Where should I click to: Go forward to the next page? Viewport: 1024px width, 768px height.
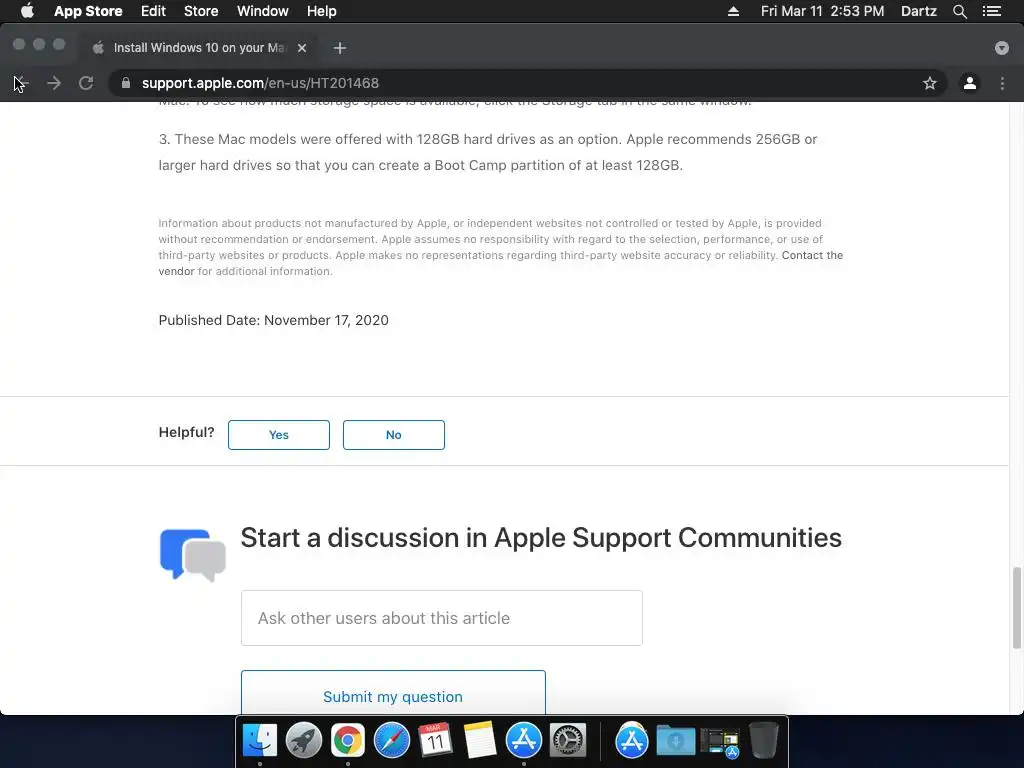point(54,83)
